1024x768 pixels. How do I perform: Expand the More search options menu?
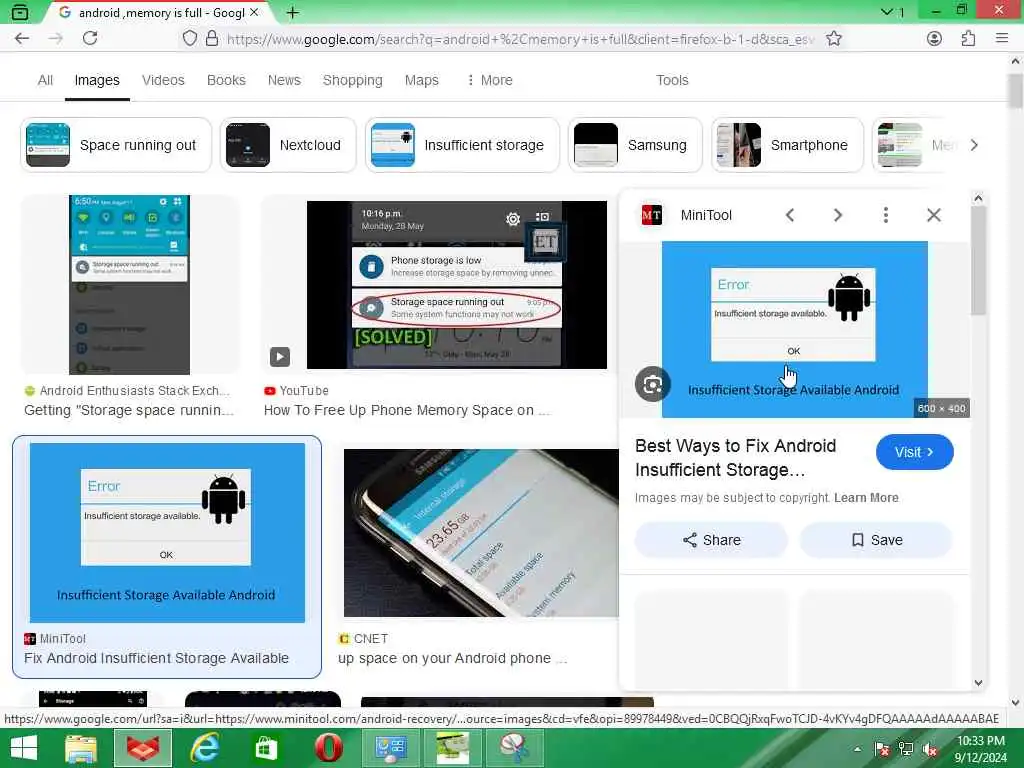coord(490,80)
